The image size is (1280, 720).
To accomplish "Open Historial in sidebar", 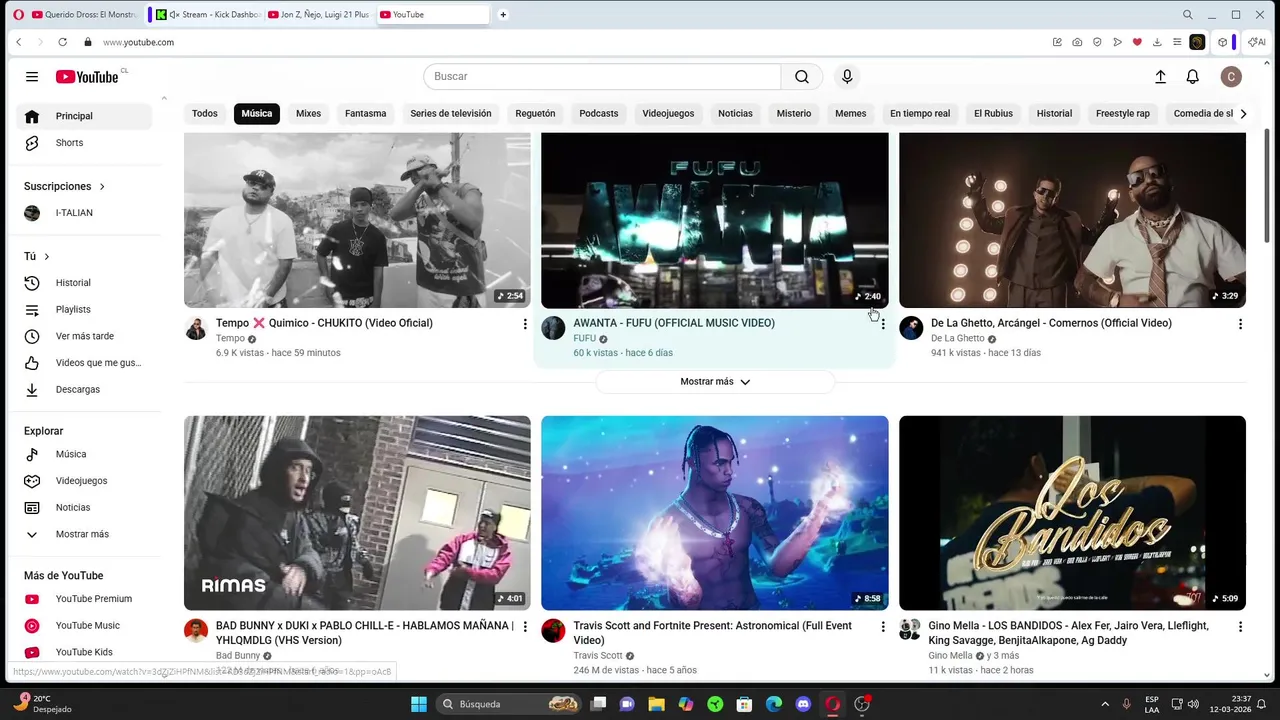I will tap(84, 283).
